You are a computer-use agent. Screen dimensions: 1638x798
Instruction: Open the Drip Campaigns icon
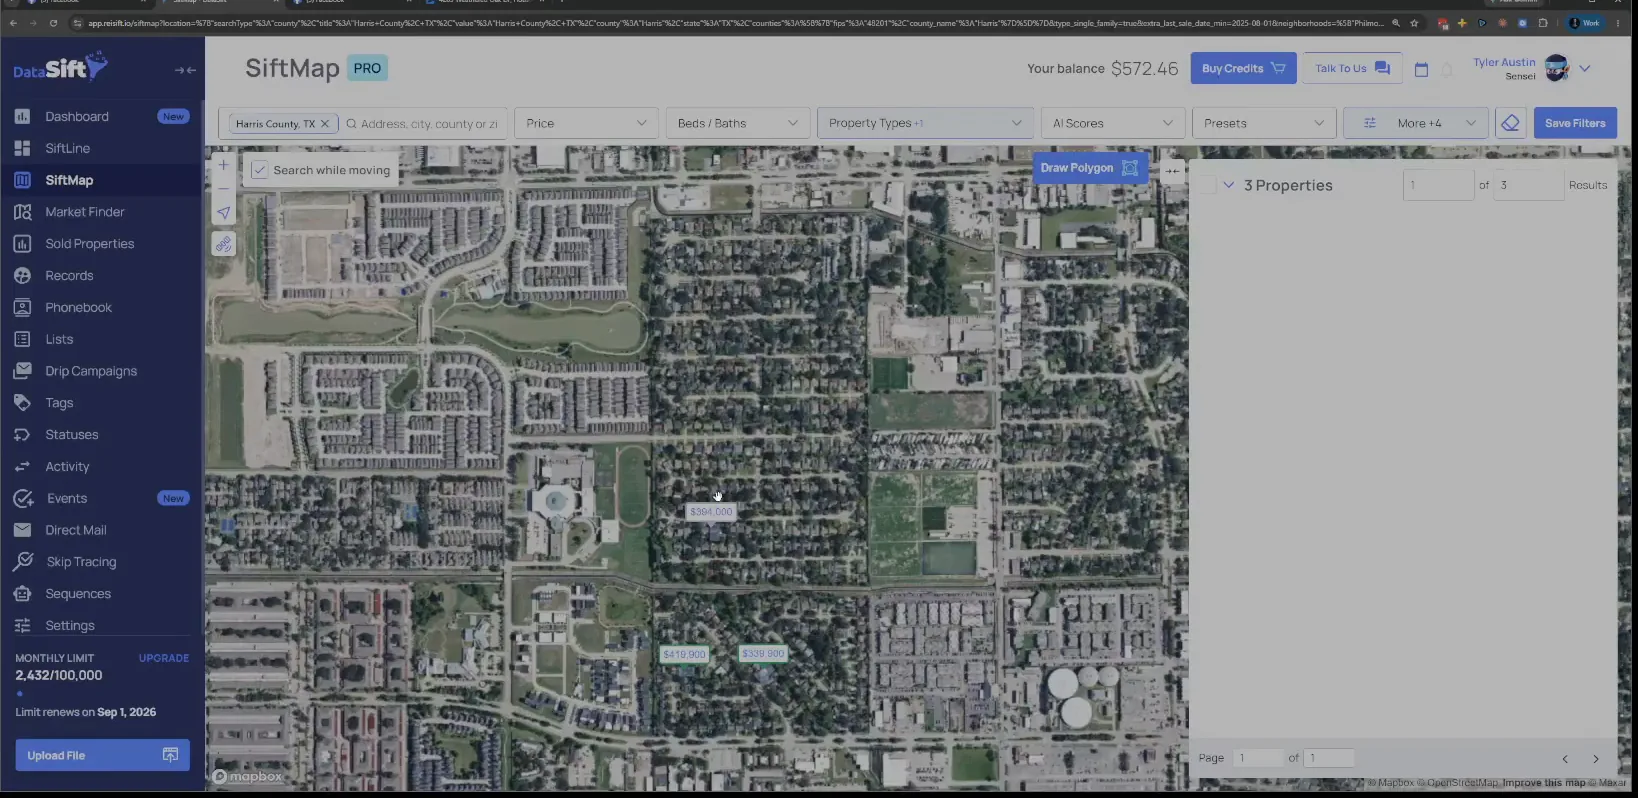[22, 371]
